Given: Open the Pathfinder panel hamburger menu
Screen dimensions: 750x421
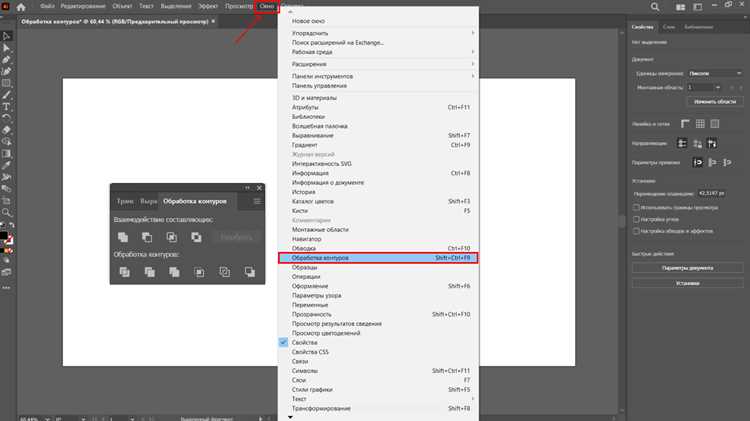Looking at the screenshot, I should pyautogui.click(x=257, y=201).
